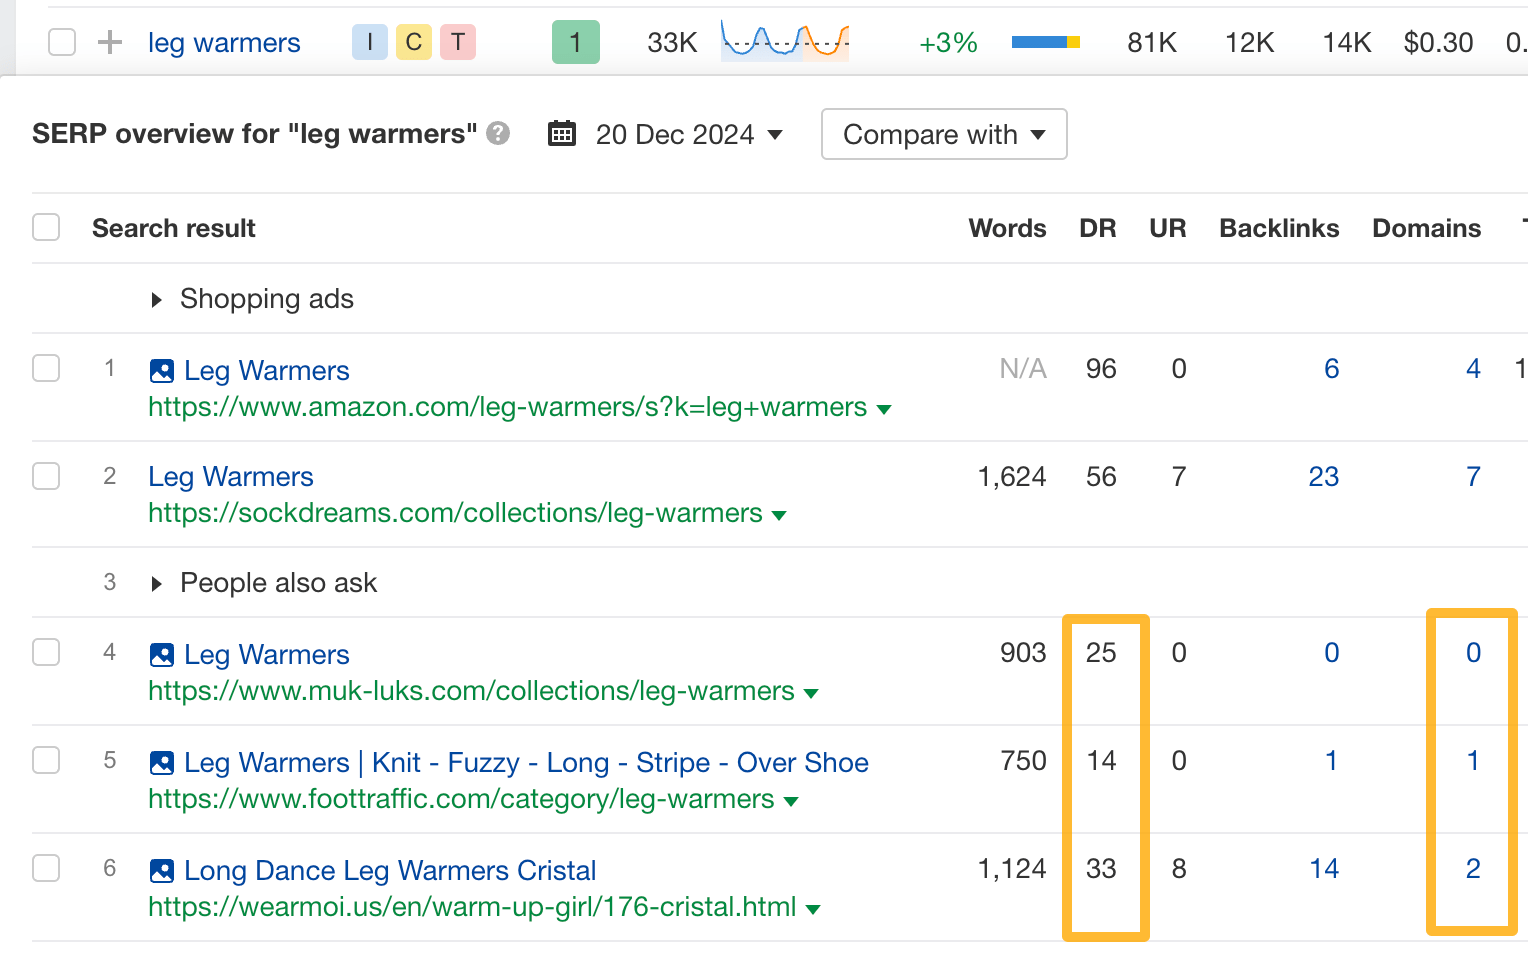Open the Long Dance Leg Warmers Cristal link
The width and height of the screenshot is (1528, 962).
[389, 870]
